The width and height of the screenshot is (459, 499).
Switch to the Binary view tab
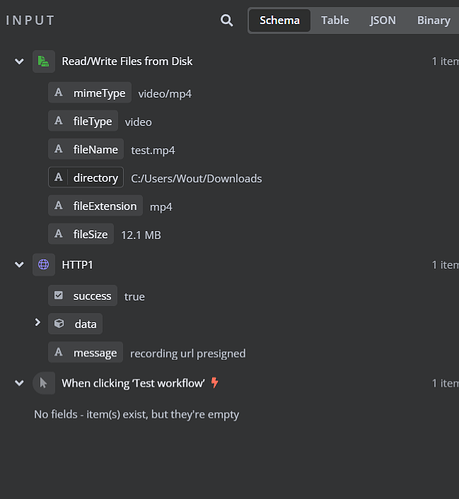pyautogui.click(x=434, y=20)
